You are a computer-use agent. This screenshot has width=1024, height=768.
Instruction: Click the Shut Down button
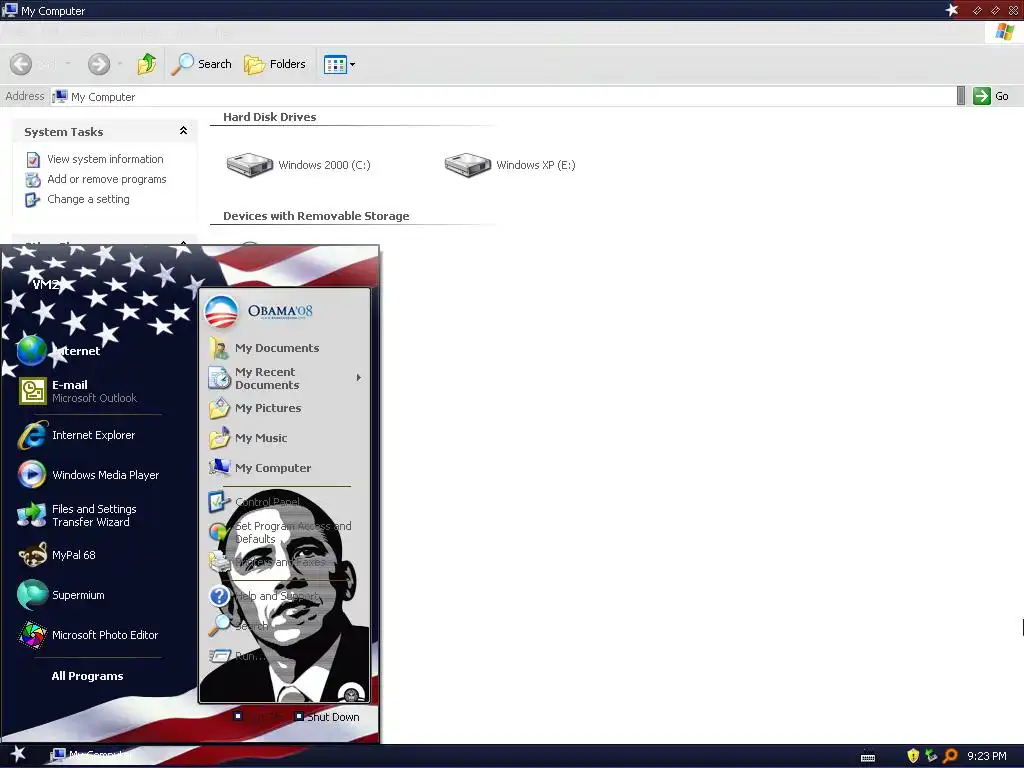pos(327,717)
